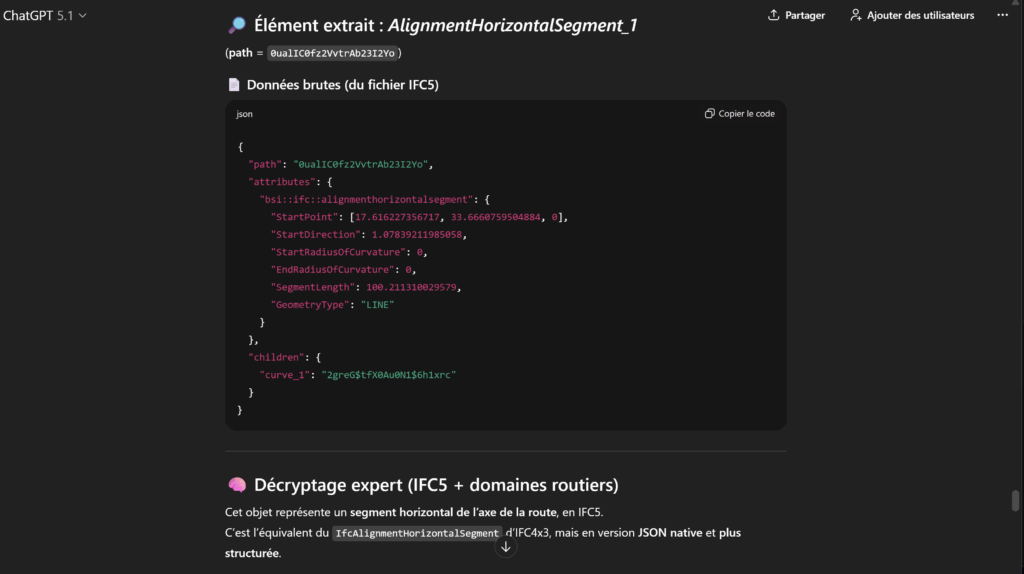Click the IfcAlignmentHorizontalSegment inline code chip

[417, 533]
